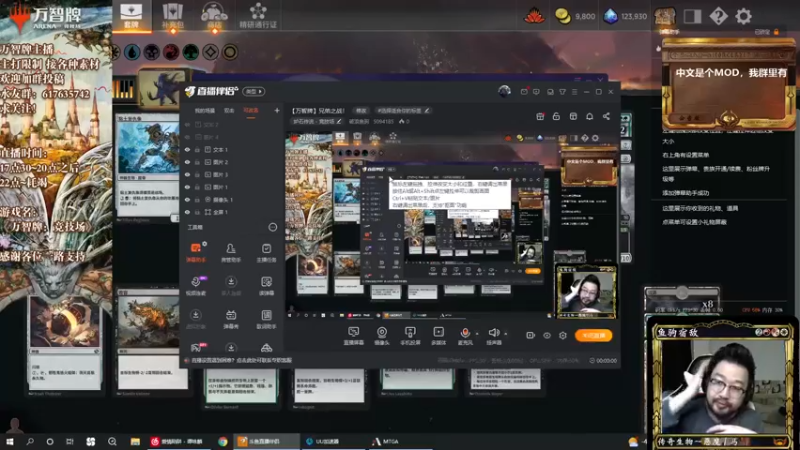Filter decks by blue mana
800x450 pixels.
click(x=132, y=52)
